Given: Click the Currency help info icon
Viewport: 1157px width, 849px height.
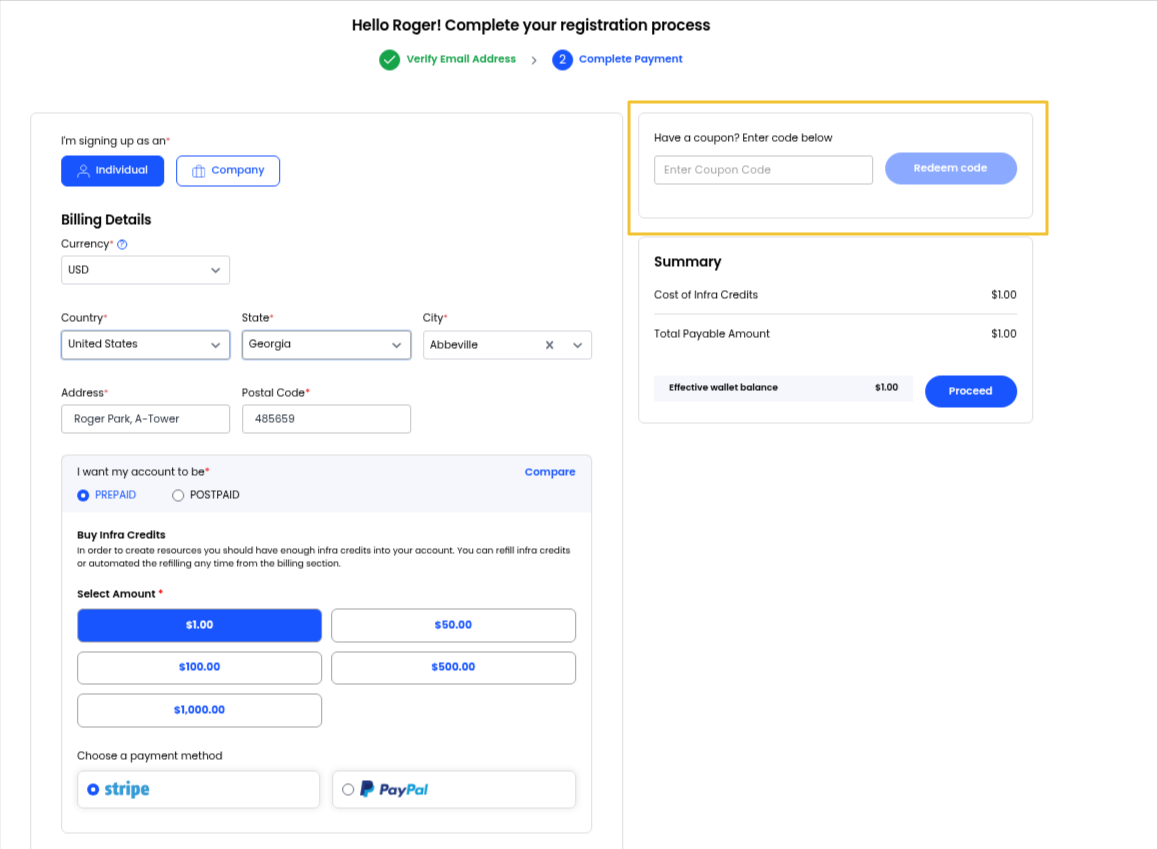Looking at the screenshot, I should coord(122,245).
